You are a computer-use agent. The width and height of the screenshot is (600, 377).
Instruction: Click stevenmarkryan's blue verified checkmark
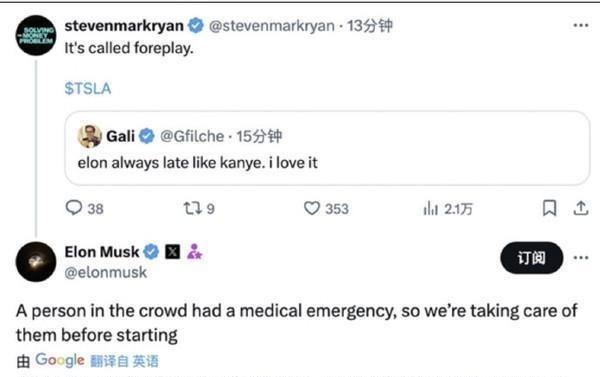(x=196, y=26)
